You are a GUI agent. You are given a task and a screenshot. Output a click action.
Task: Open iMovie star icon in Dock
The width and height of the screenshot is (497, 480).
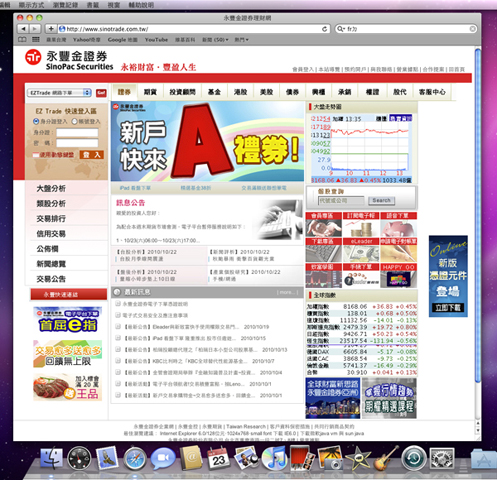(358, 458)
